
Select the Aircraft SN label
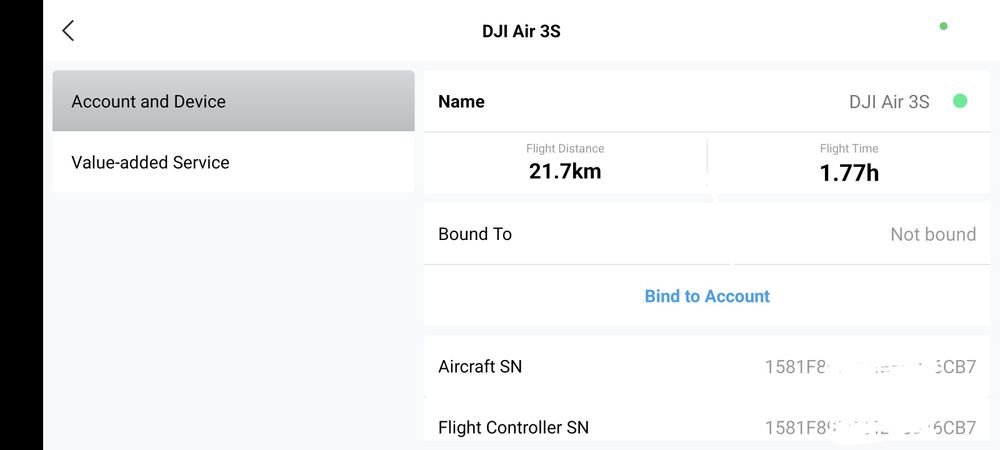(480, 366)
